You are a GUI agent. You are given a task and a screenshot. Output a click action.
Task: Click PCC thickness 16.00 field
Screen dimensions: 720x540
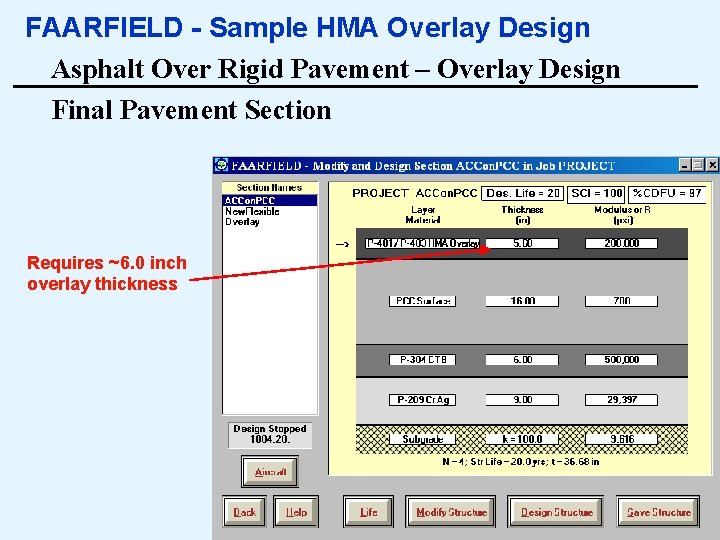click(522, 301)
